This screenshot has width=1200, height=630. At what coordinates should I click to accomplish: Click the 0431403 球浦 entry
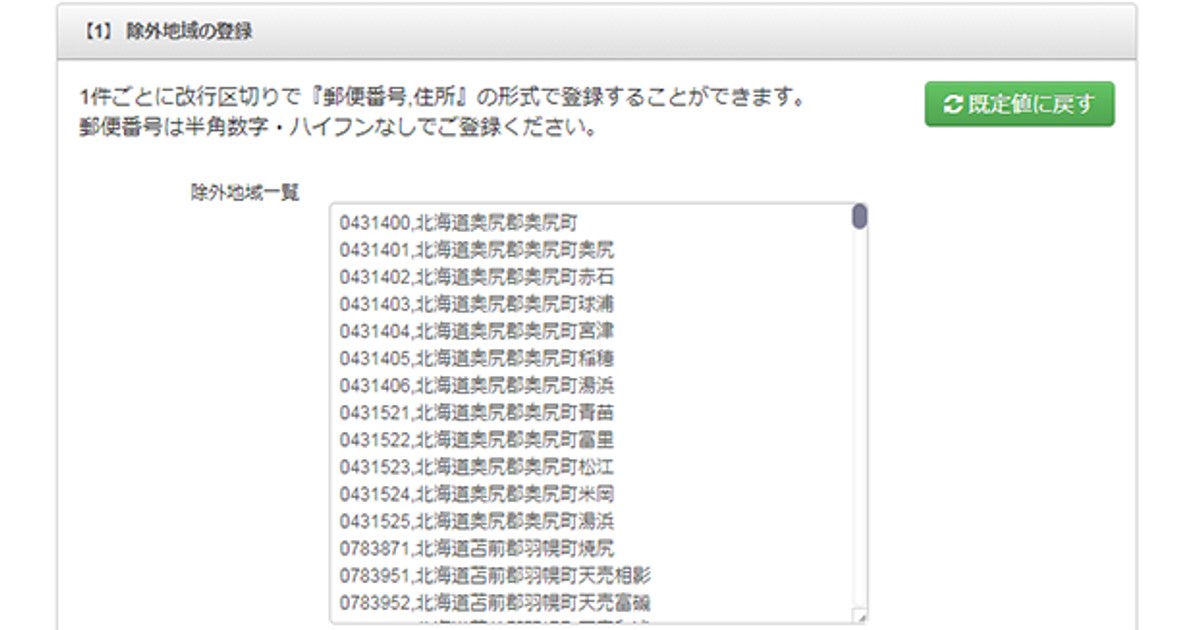coord(477,303)
